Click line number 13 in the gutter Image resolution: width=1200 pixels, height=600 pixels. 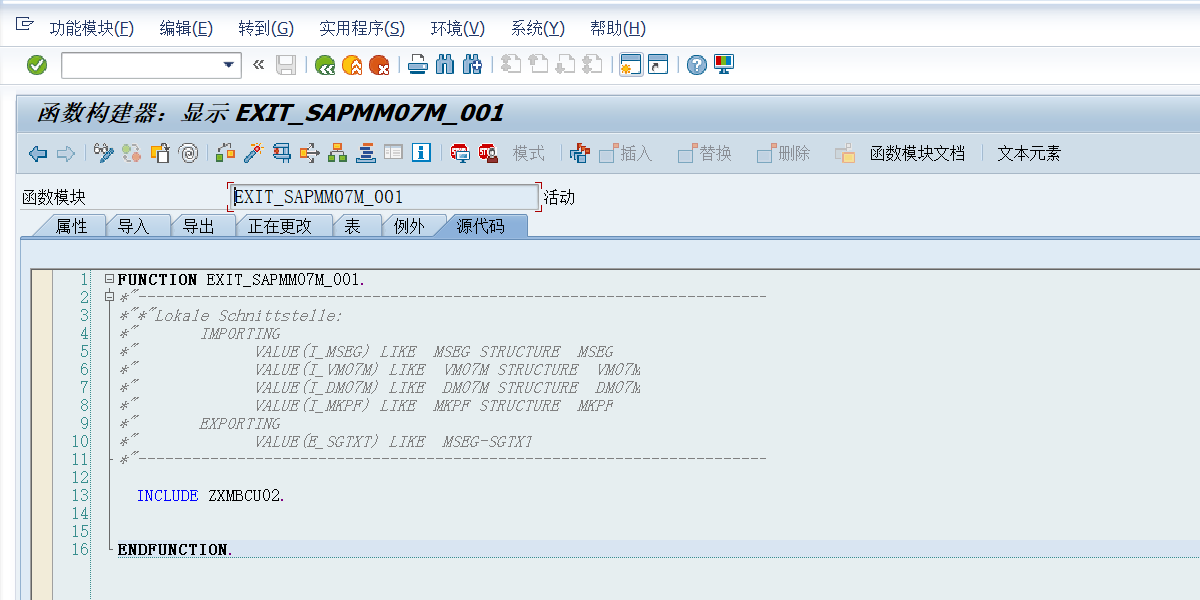(x=80, y=495)
